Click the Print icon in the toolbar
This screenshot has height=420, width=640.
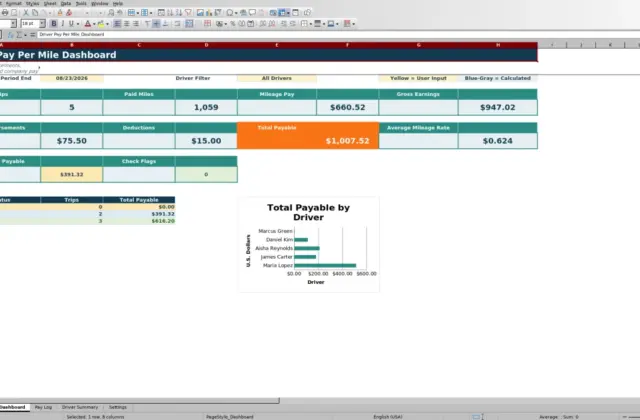point(5,13)
